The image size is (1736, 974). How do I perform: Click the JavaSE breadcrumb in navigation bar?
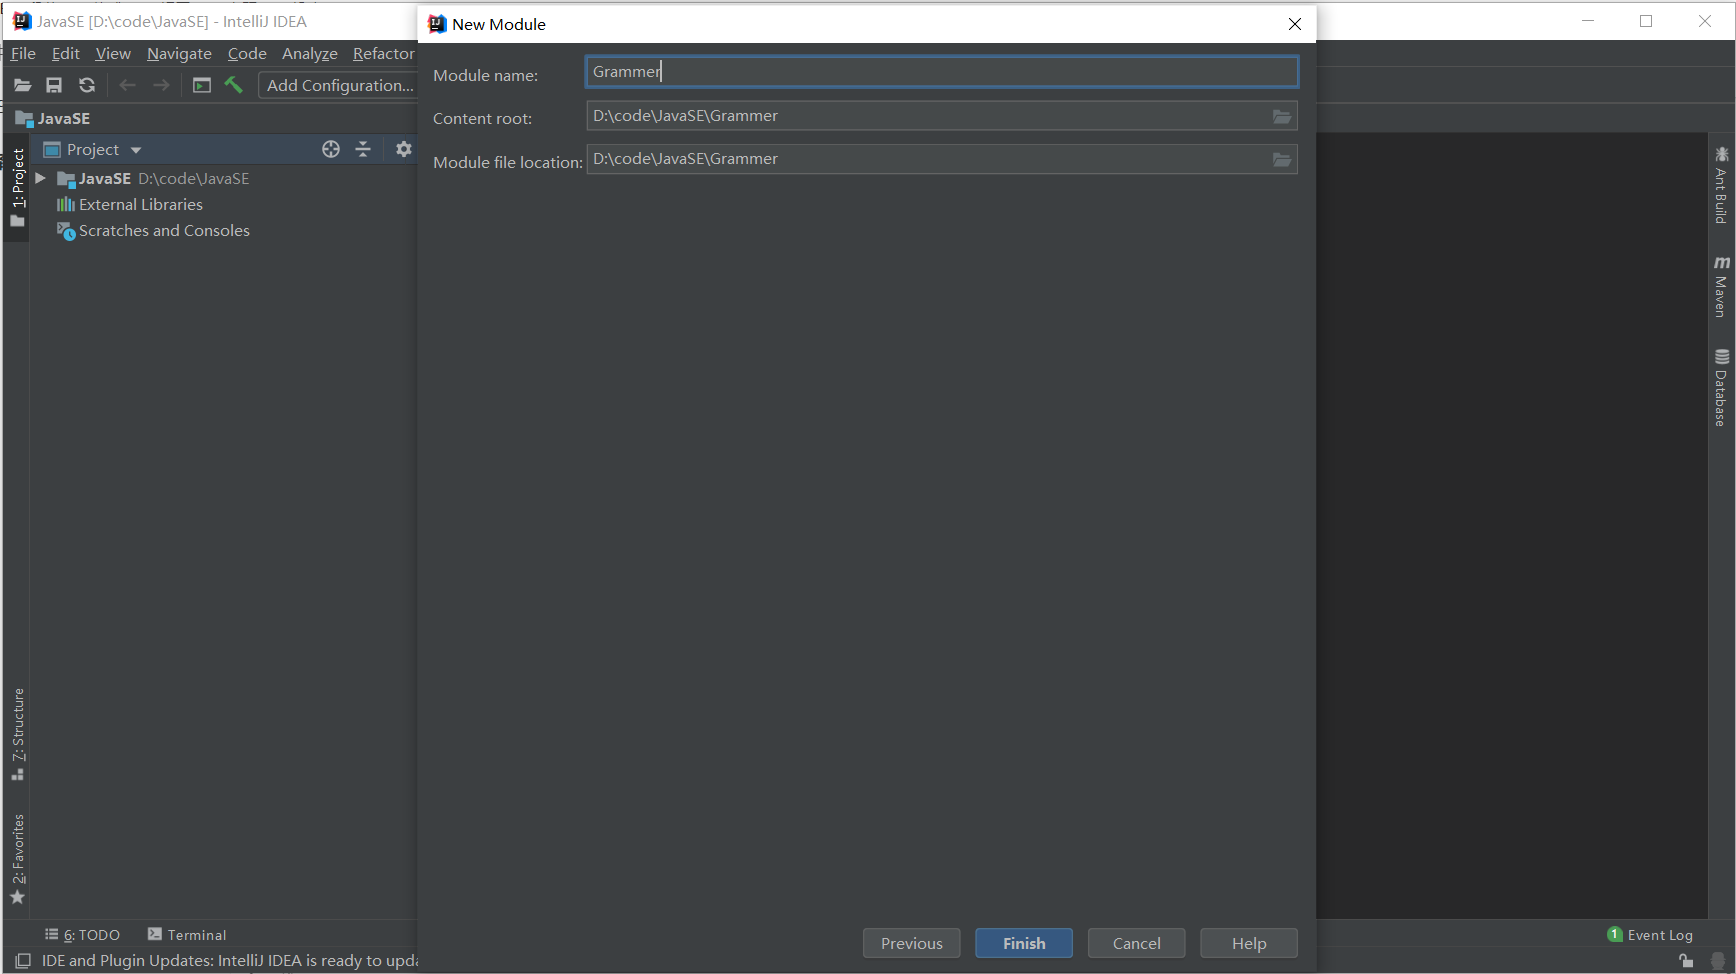[x=53, y=119]
